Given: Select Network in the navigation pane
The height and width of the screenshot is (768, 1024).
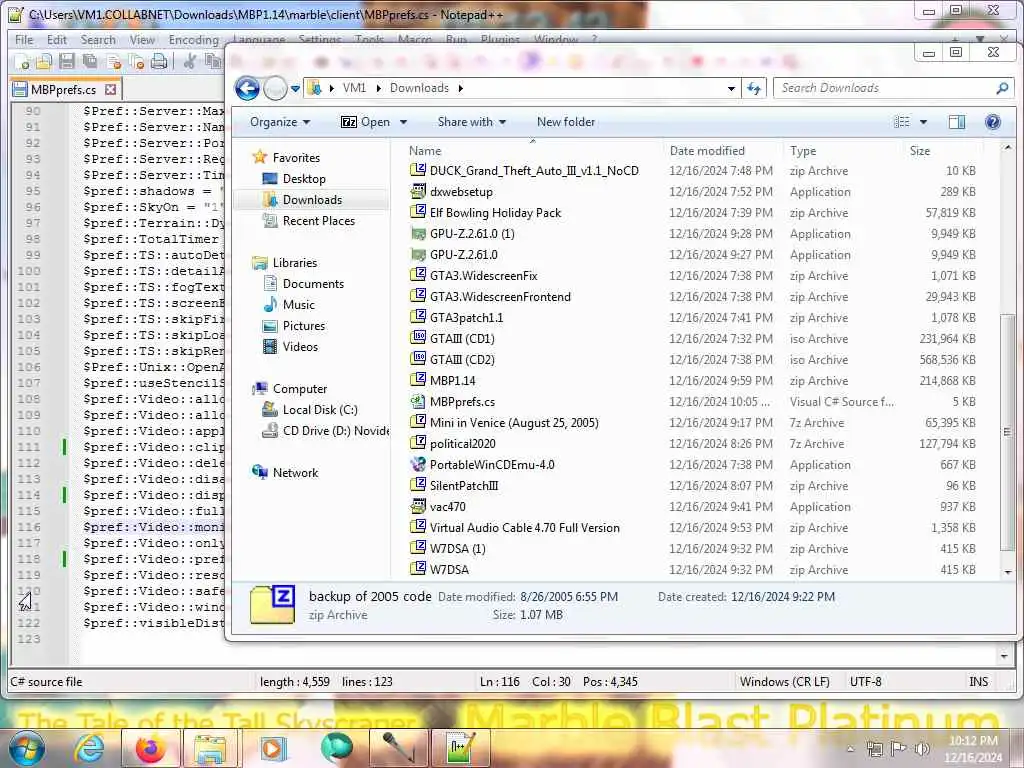Looking at the screenshot, I should (295, 472).
